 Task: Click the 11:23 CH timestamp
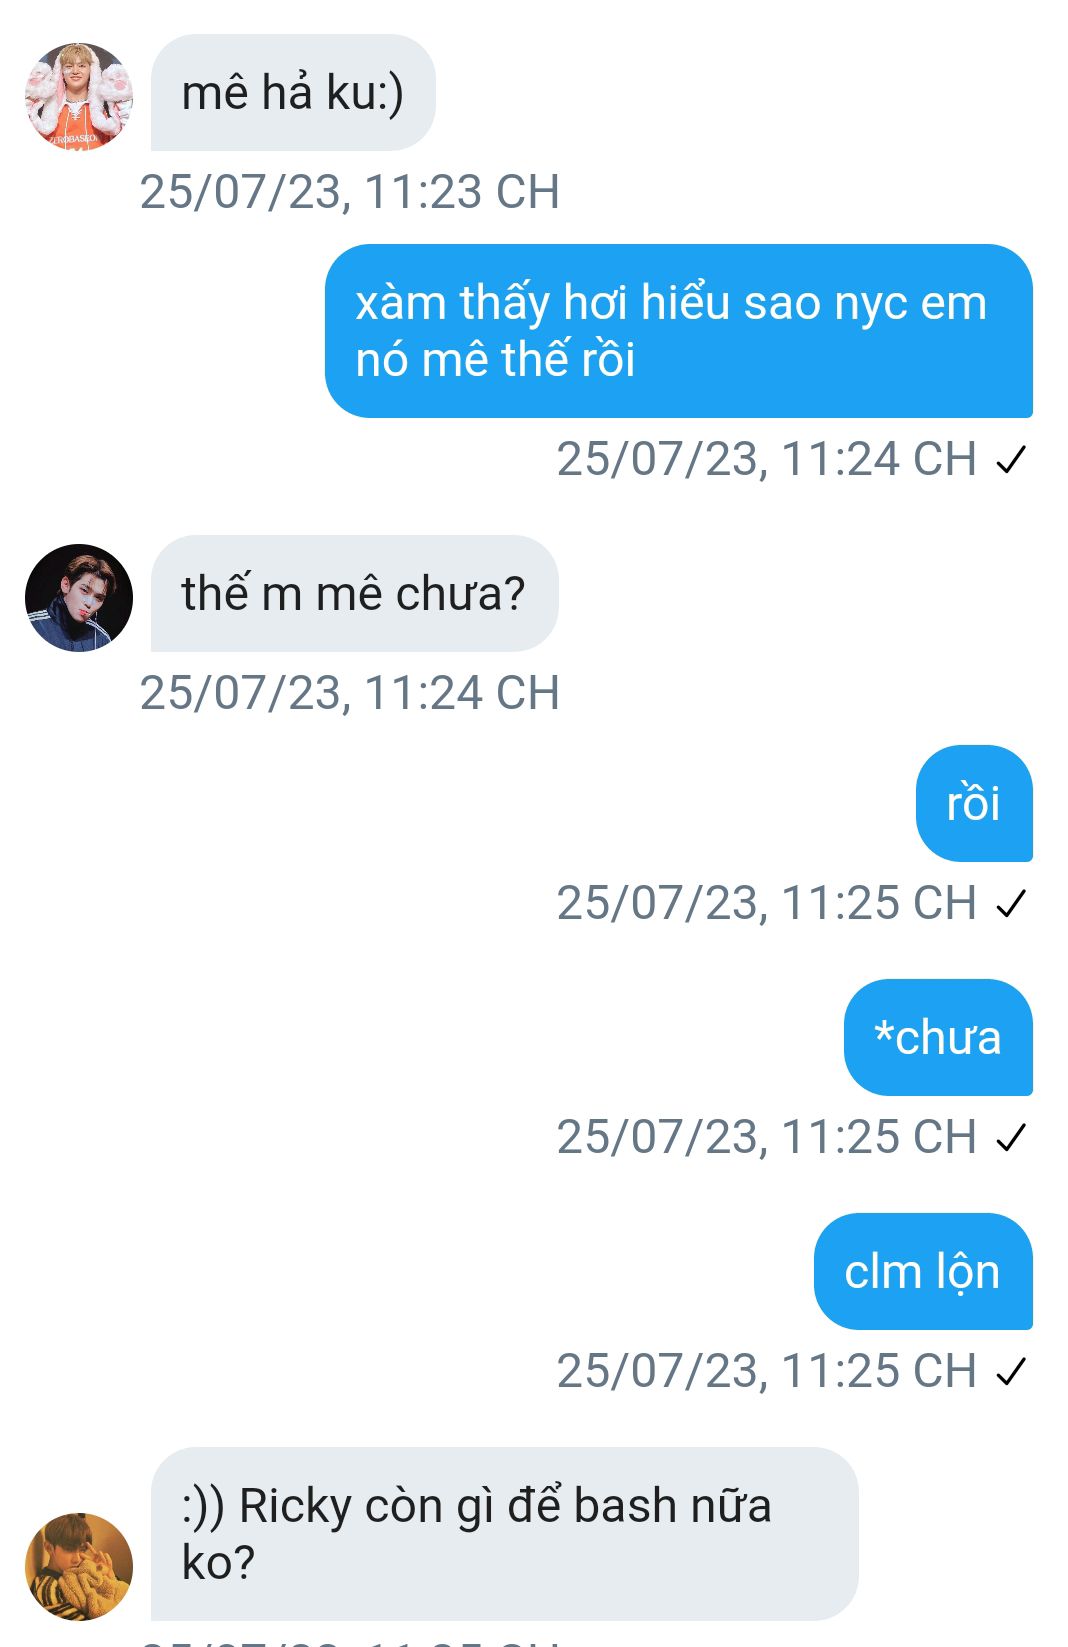pyautogui.click(x=349, y=192)
